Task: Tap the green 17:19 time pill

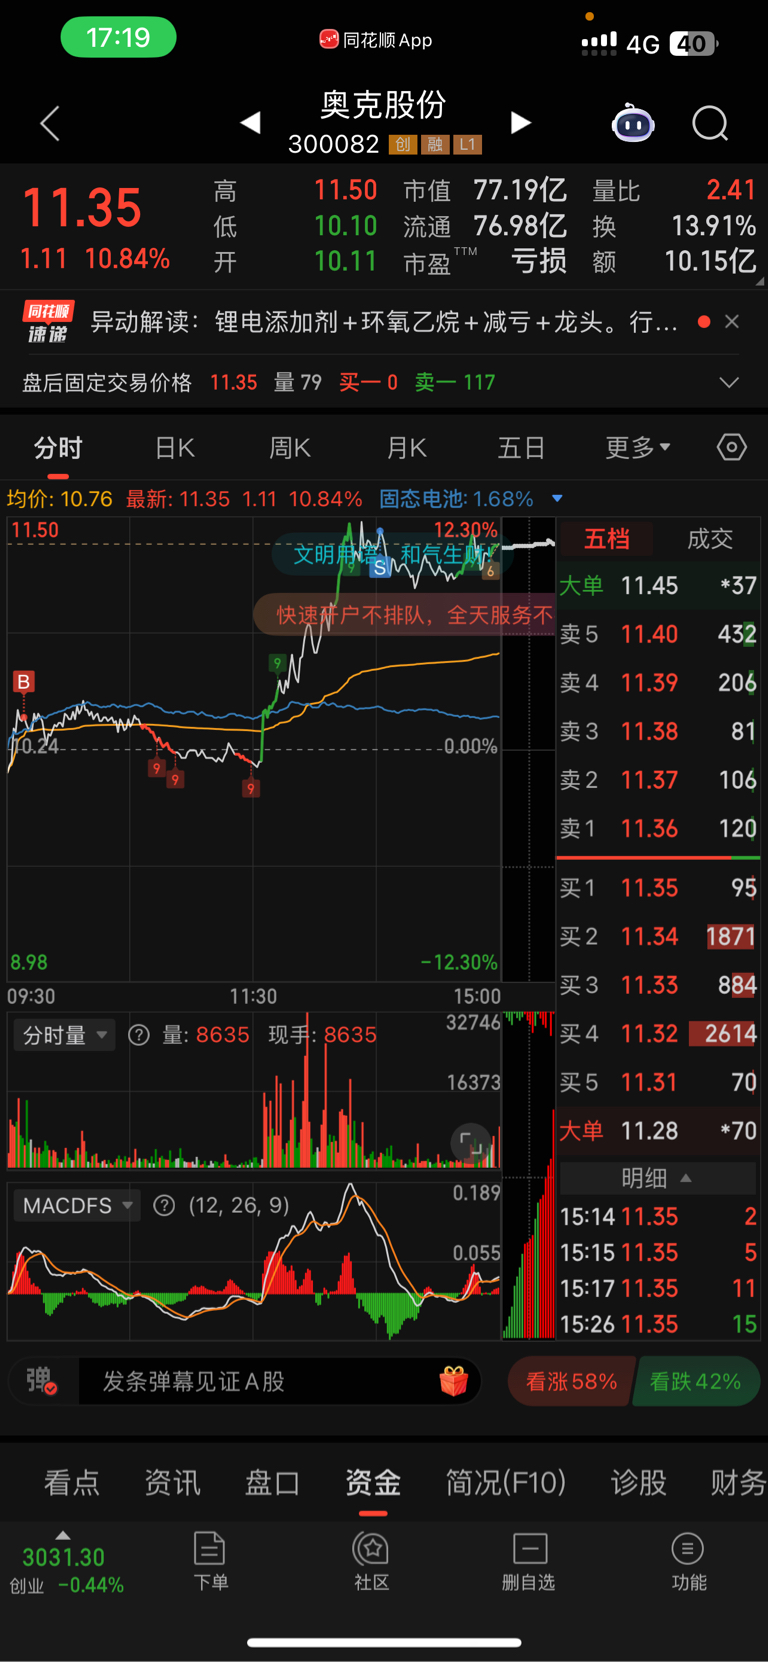Action: click(118, 38)
